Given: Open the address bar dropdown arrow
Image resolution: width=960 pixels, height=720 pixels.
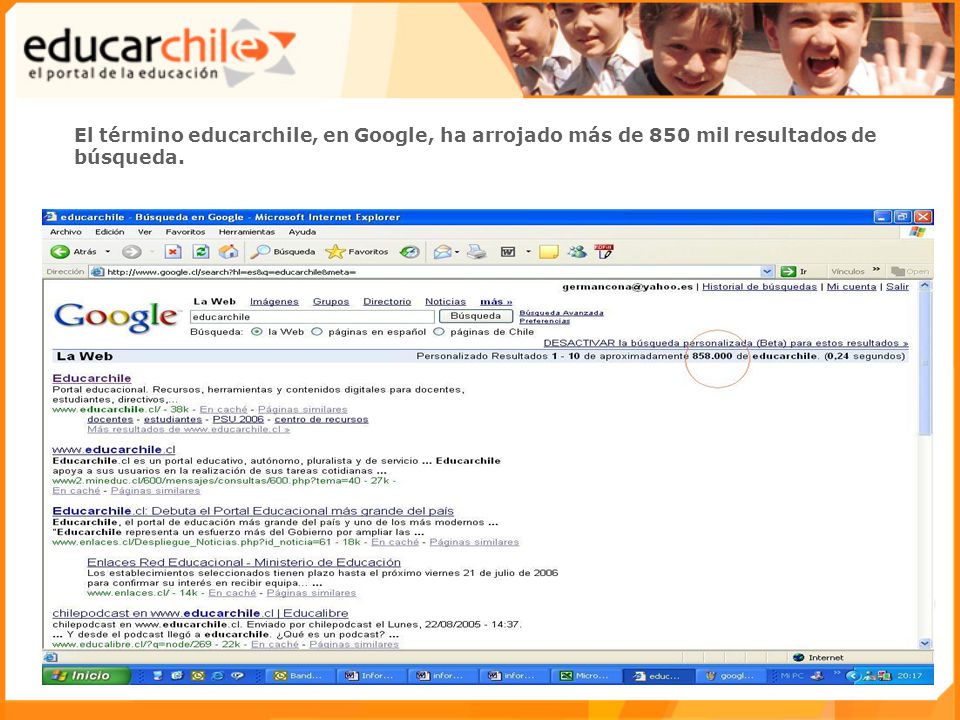Looking at the screenshot, I should 767,271.
